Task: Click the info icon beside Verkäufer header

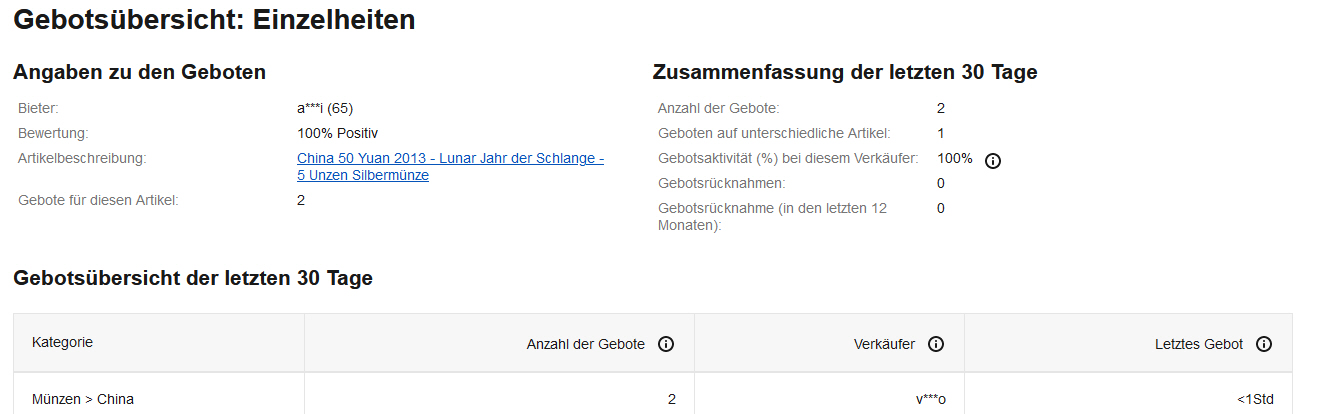Action: coord(936,344)
